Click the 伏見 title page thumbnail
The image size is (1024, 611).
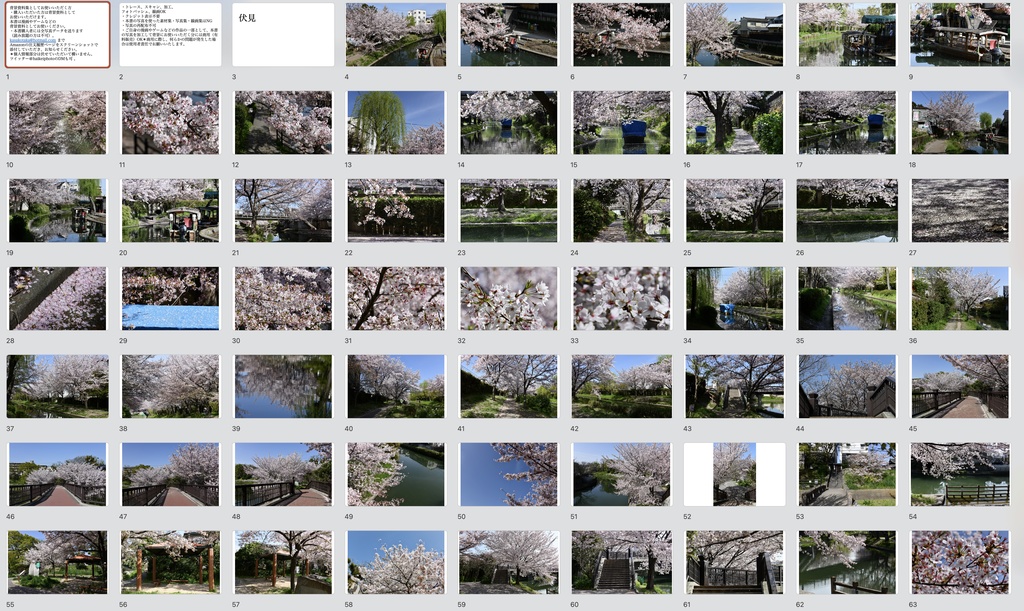tap(283, 33)
